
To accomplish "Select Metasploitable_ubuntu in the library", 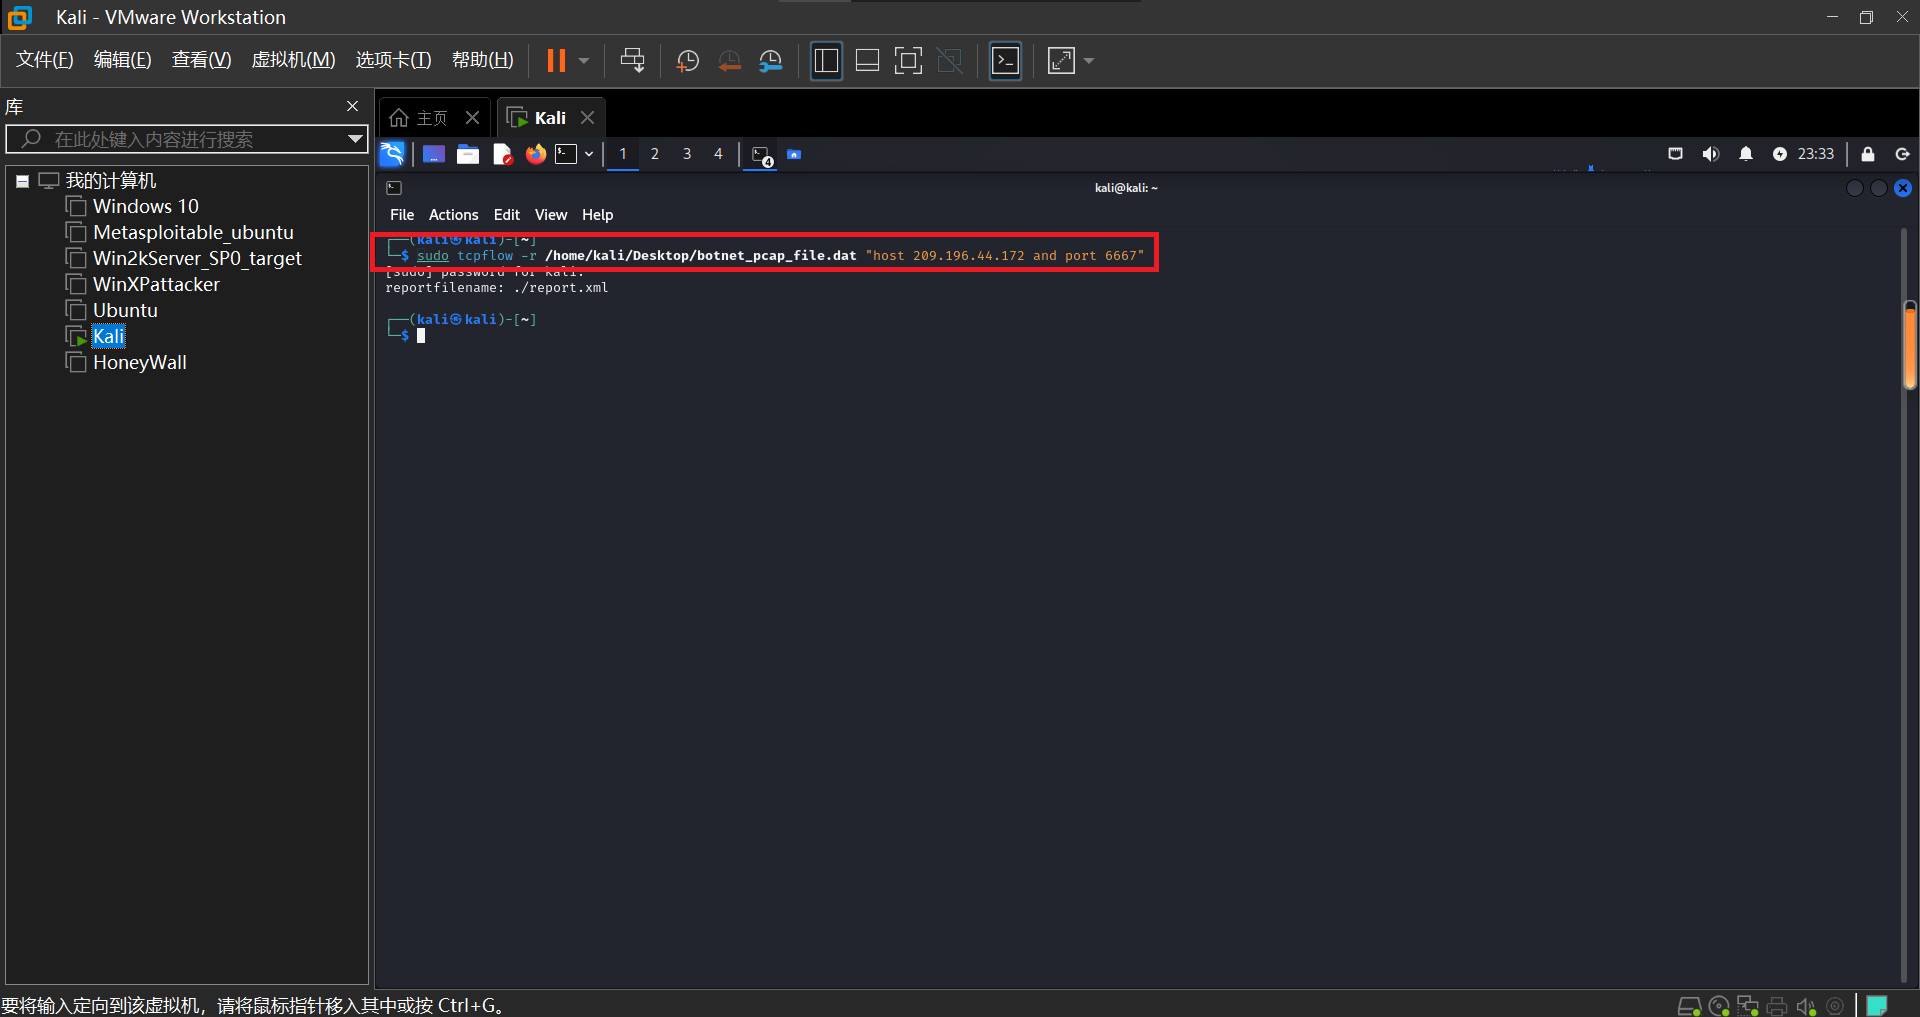I will pos(193,232).
